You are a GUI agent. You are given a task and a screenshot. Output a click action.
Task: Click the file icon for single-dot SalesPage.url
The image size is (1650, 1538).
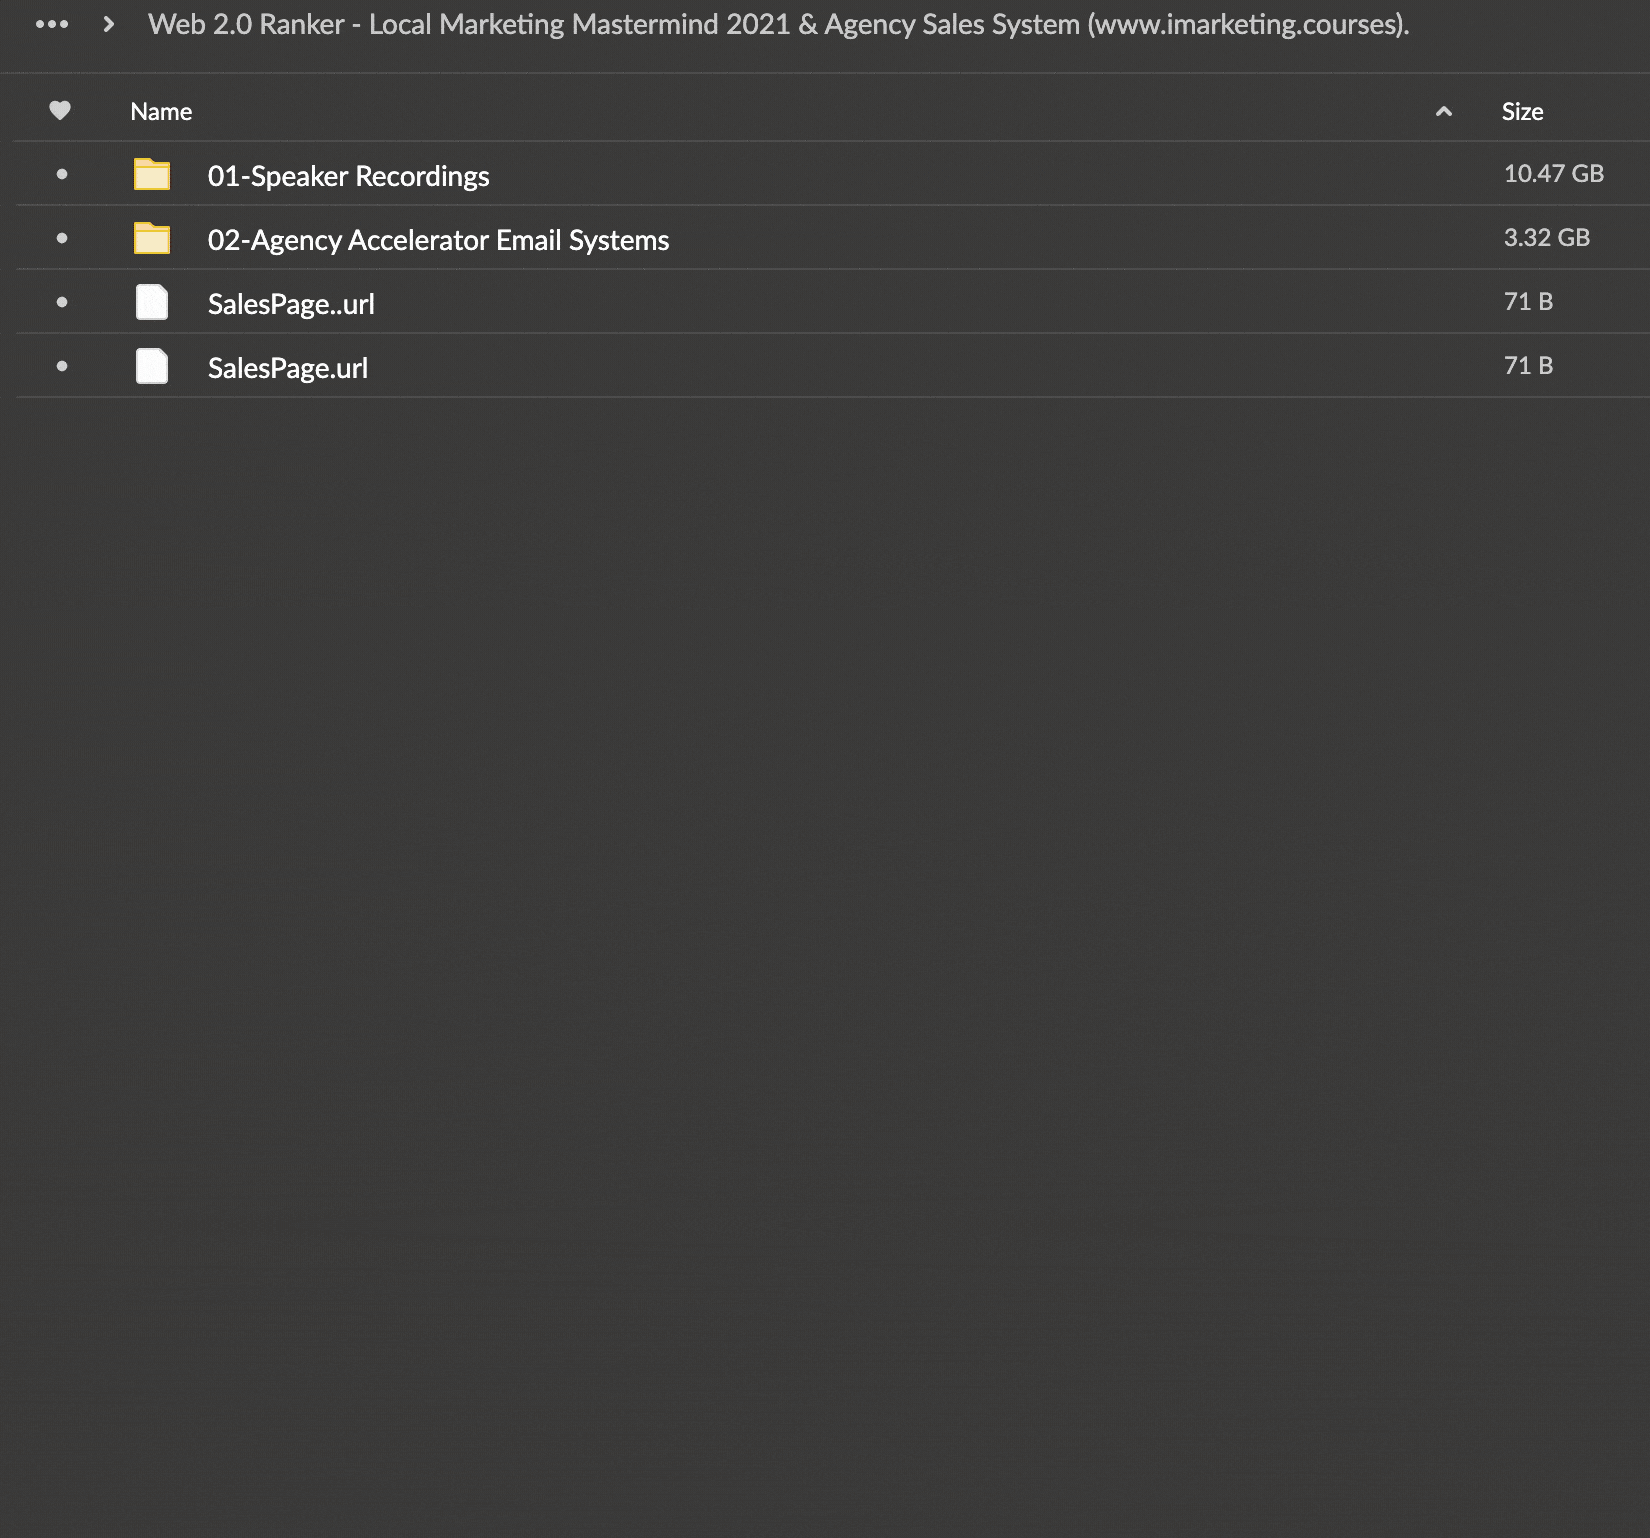pos(152,366)
